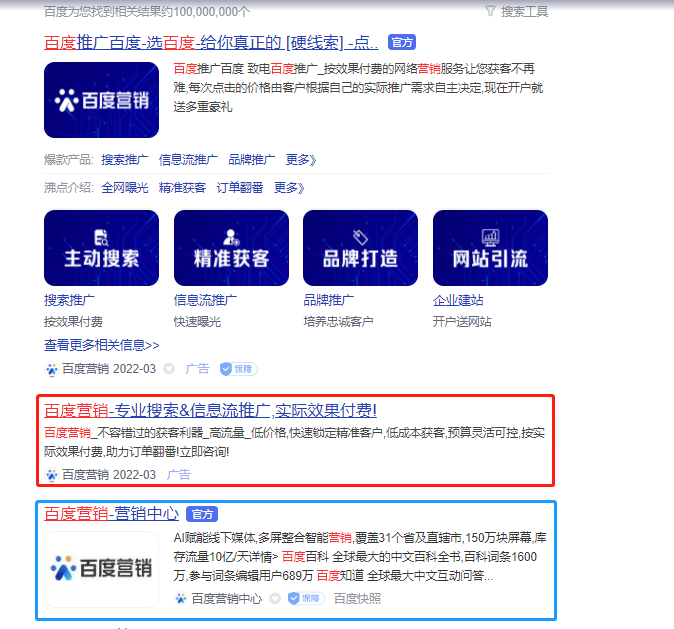
Task: Expand 更多 in 爆款产品 row
Action: [x=301, y=160]
